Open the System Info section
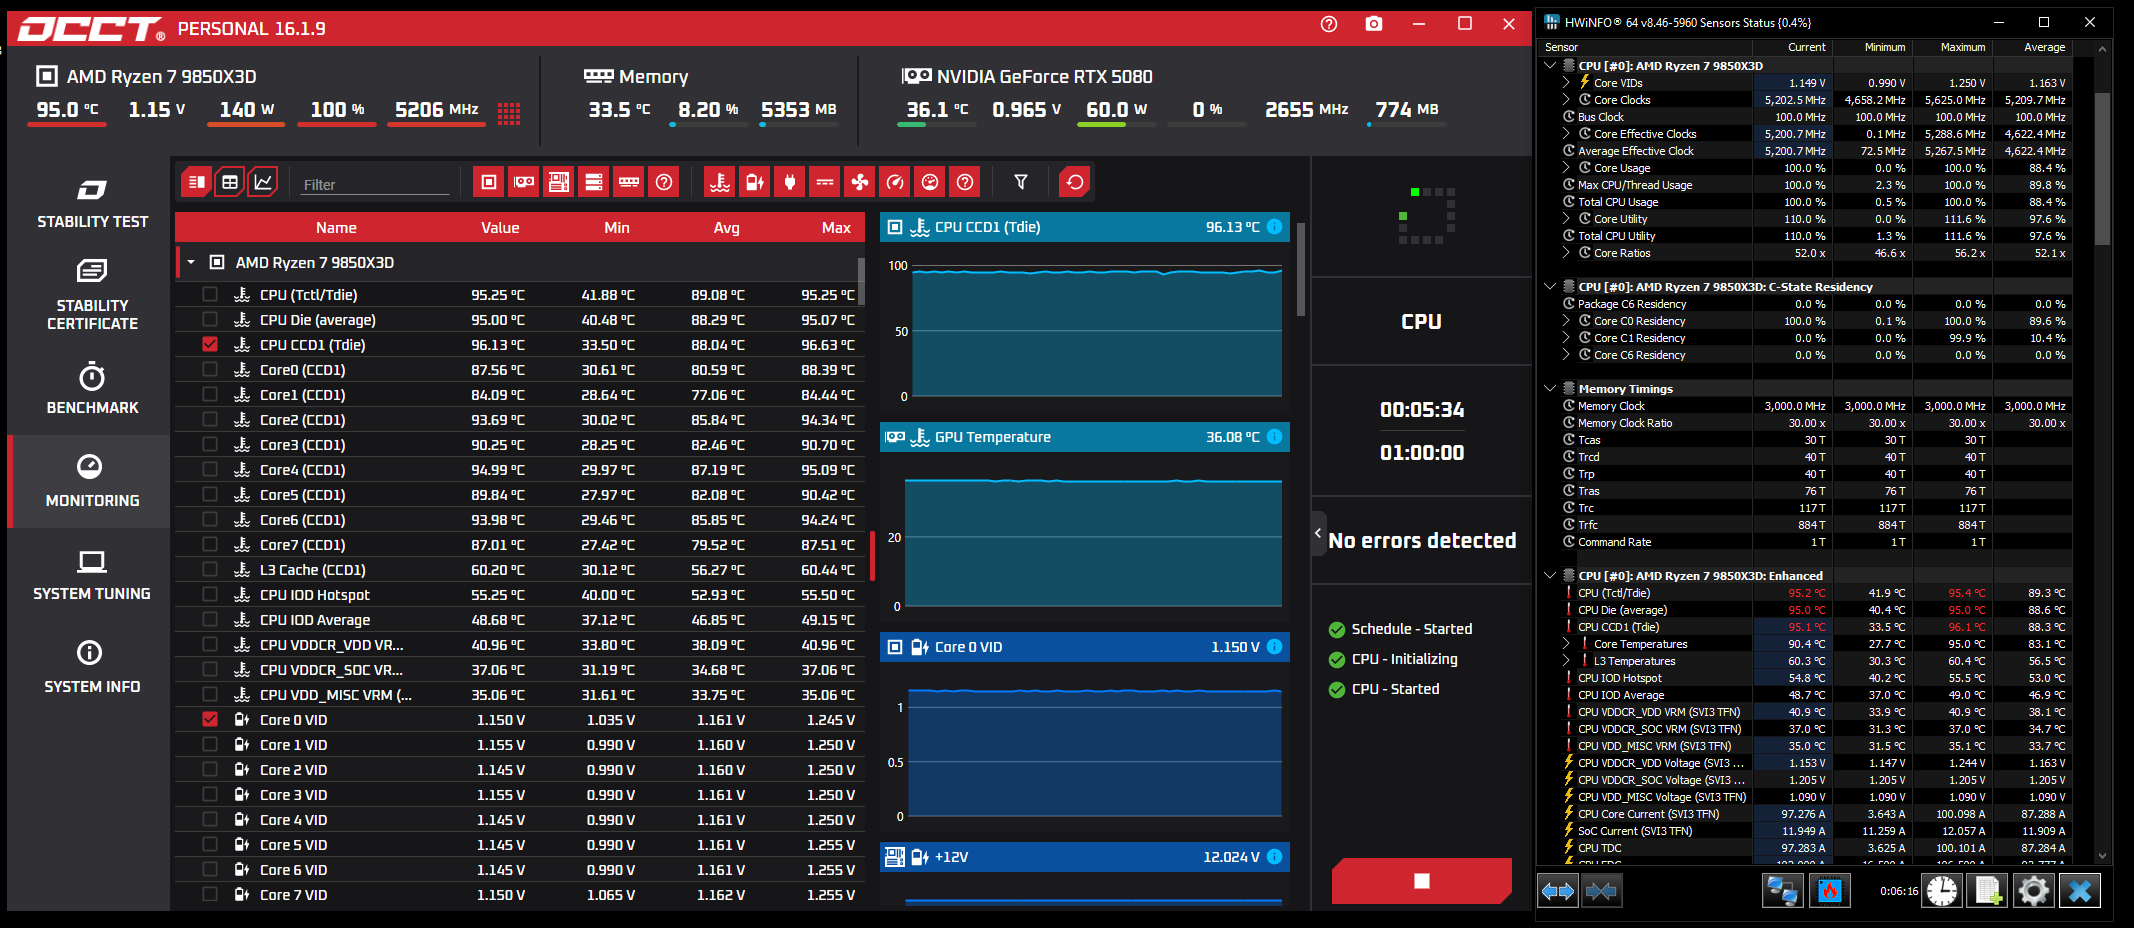Screen dimensions: 2134x928 [92, 668]
